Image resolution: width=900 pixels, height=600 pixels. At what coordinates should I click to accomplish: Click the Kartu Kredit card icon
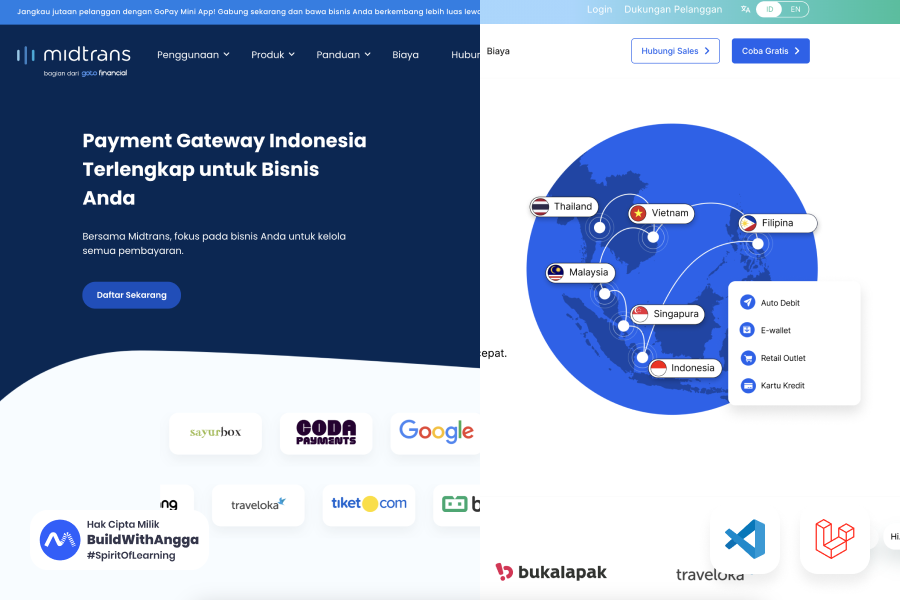coord(747,385)
